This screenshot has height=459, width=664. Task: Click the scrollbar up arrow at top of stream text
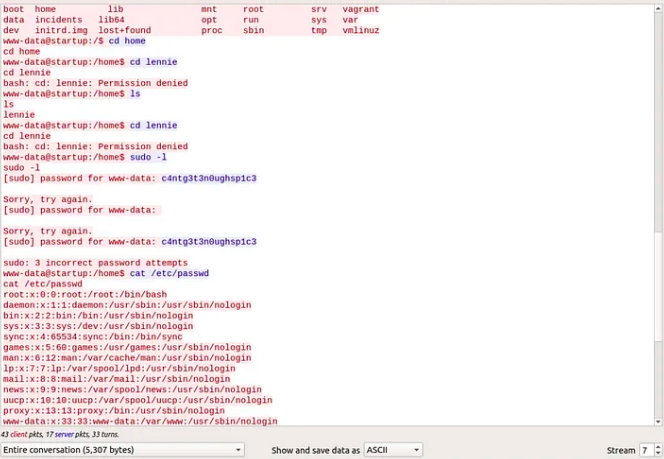pyautogui.click(x=658, y=8)
